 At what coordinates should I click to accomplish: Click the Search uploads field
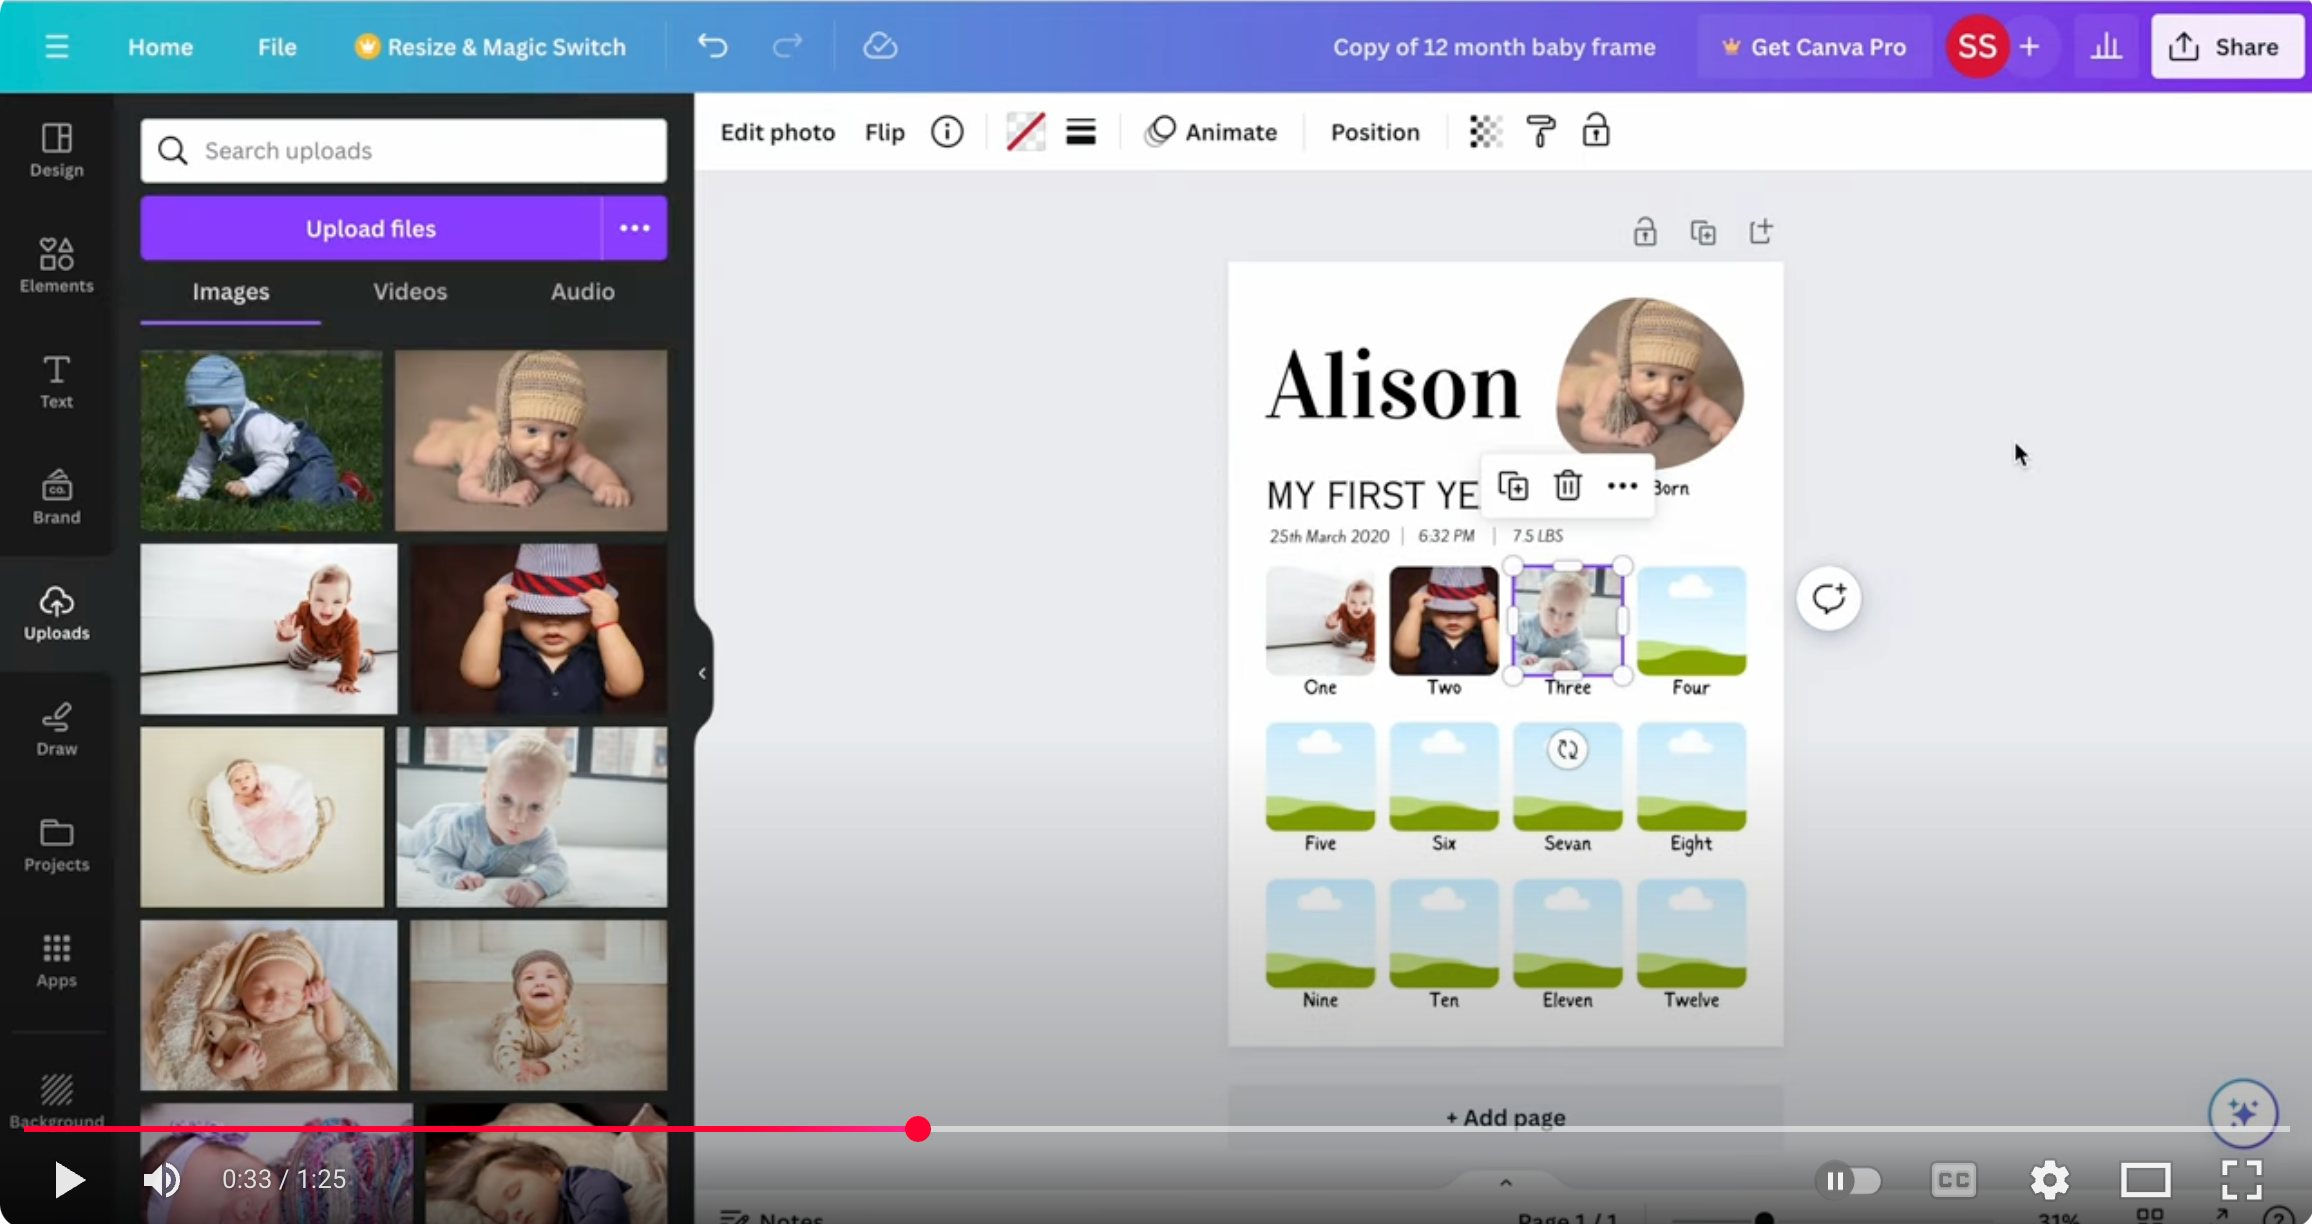(x=404, y=151)
